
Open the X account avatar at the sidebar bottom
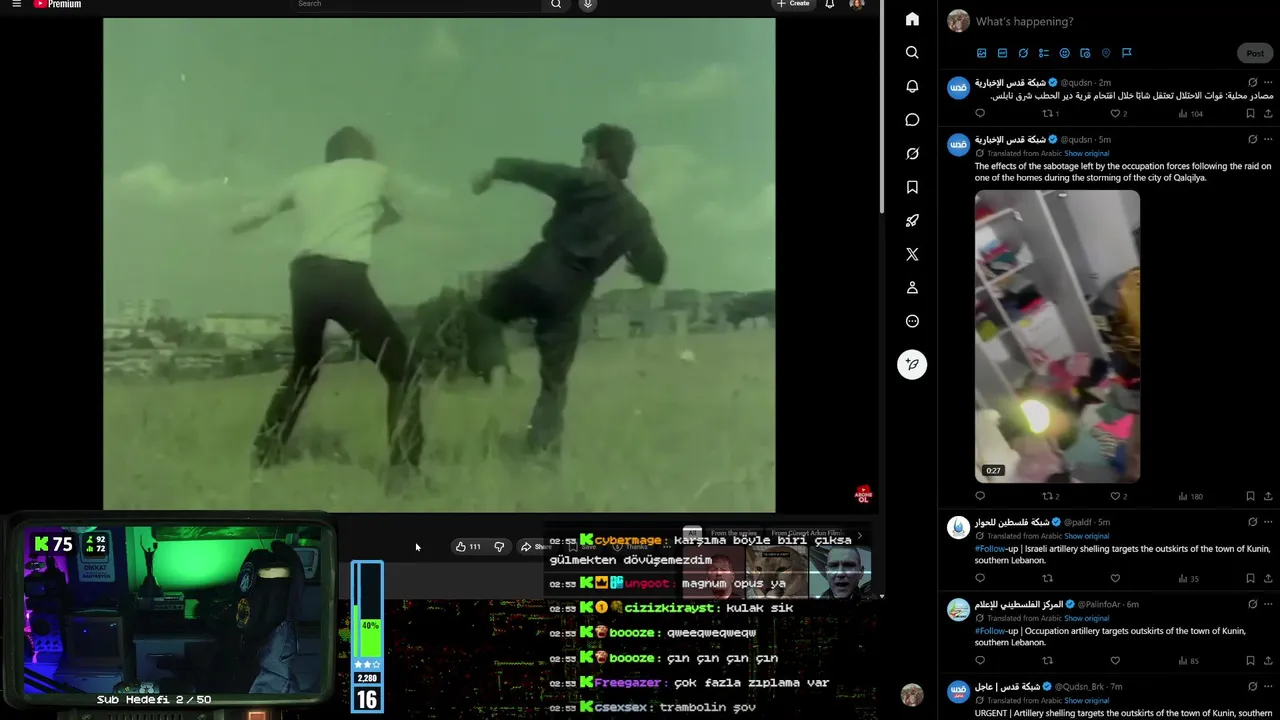(912, 695)
